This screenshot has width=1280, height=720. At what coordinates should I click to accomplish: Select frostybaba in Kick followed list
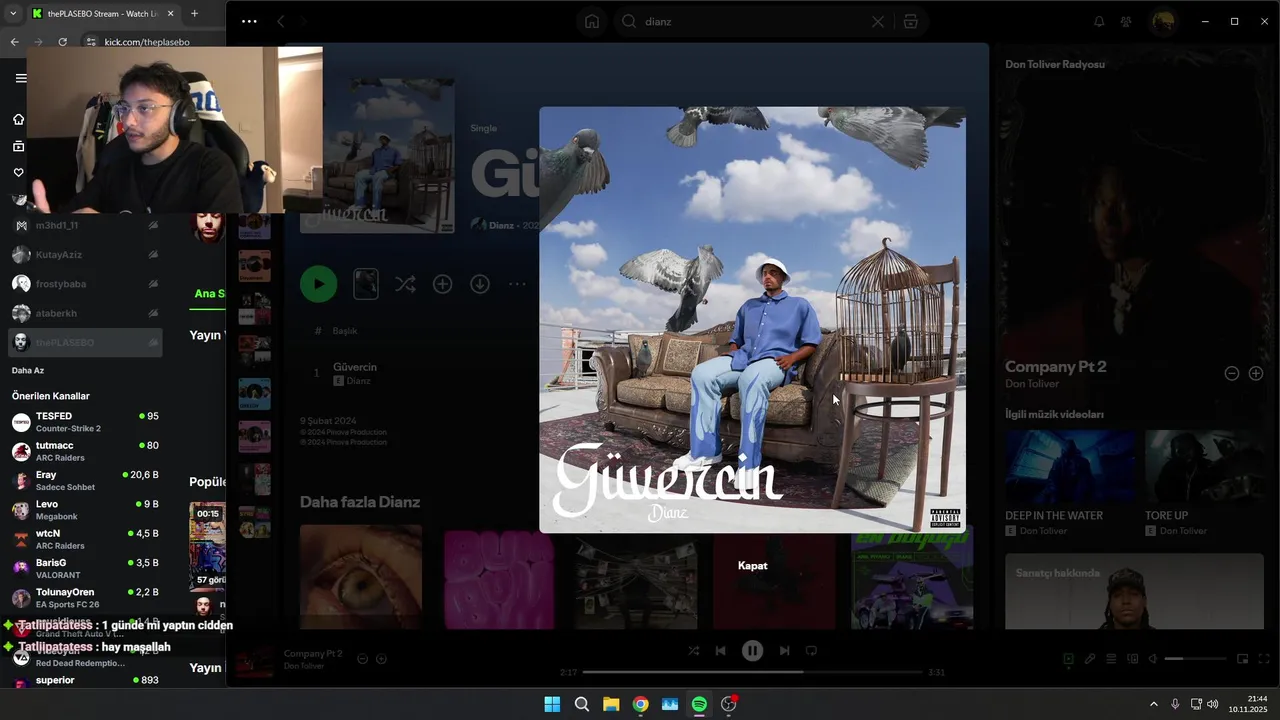[x=85, y=284]
